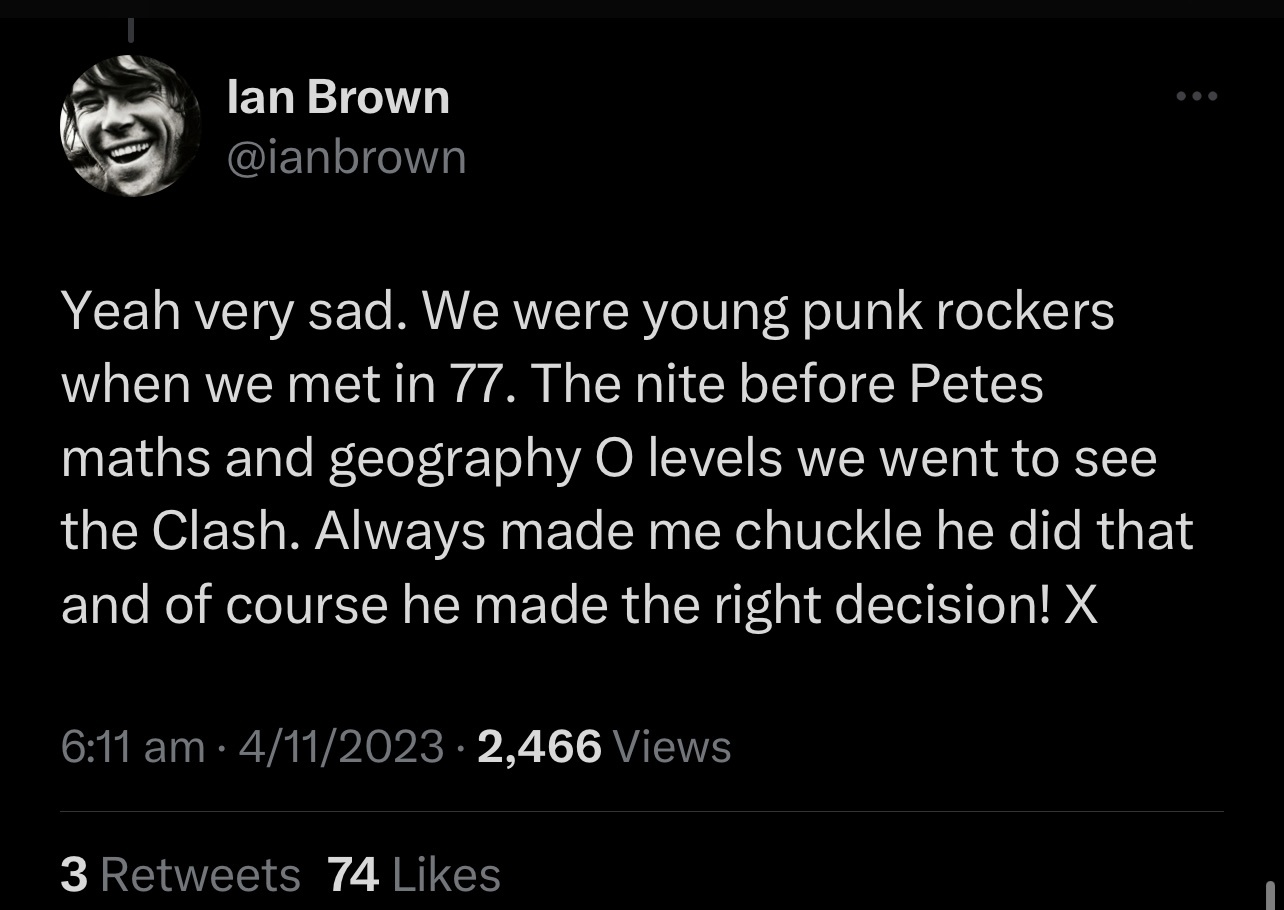This screenshot has height=910, width=1284.
Task: Click the bold number 74 beside Likes
Action: (353, 875)
